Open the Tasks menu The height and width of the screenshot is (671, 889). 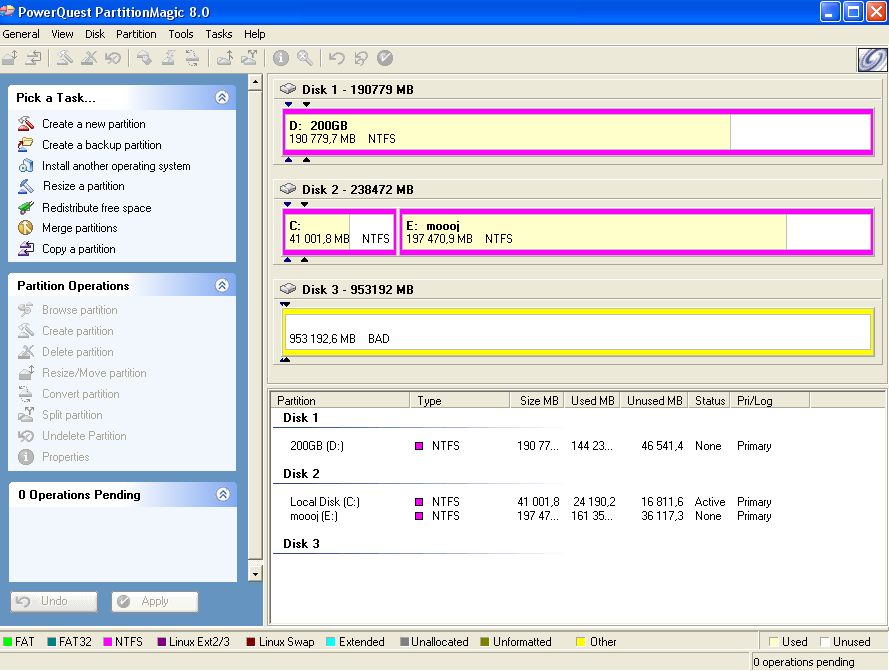(219, 34)
